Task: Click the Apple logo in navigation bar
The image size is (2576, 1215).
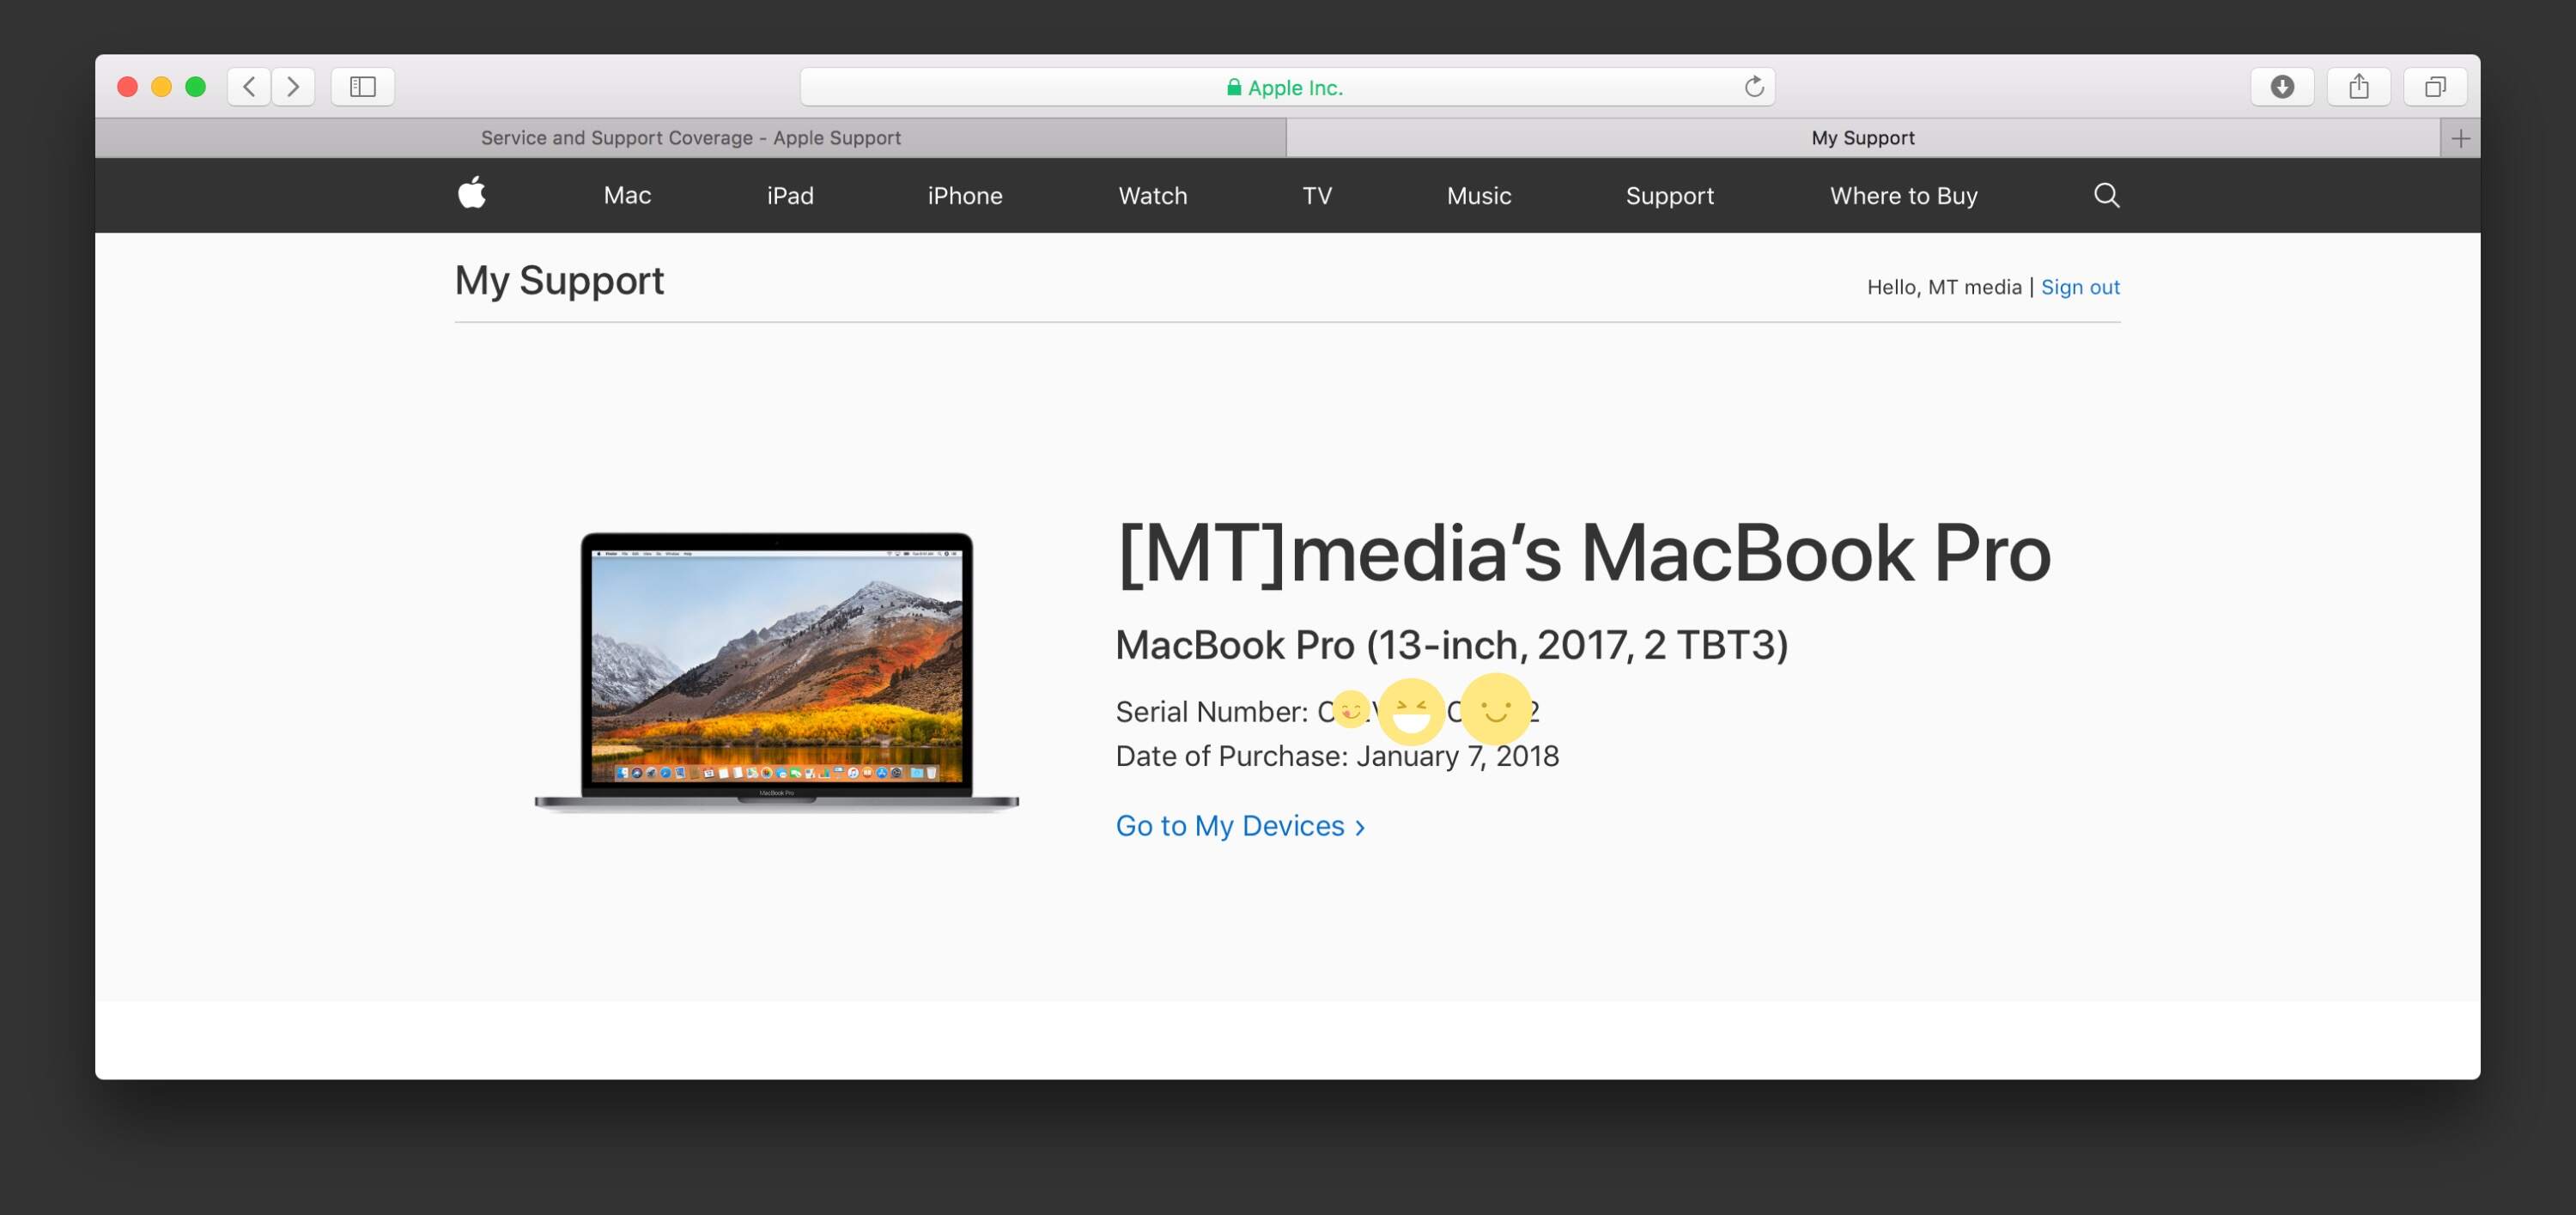Action: click(472, 194)
